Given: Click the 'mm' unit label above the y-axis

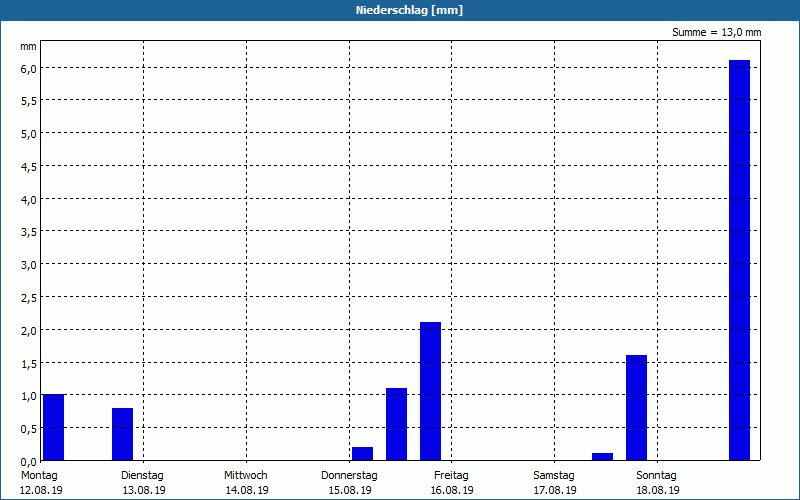Looking at the screenshot, I should click(x=28, y=46).
